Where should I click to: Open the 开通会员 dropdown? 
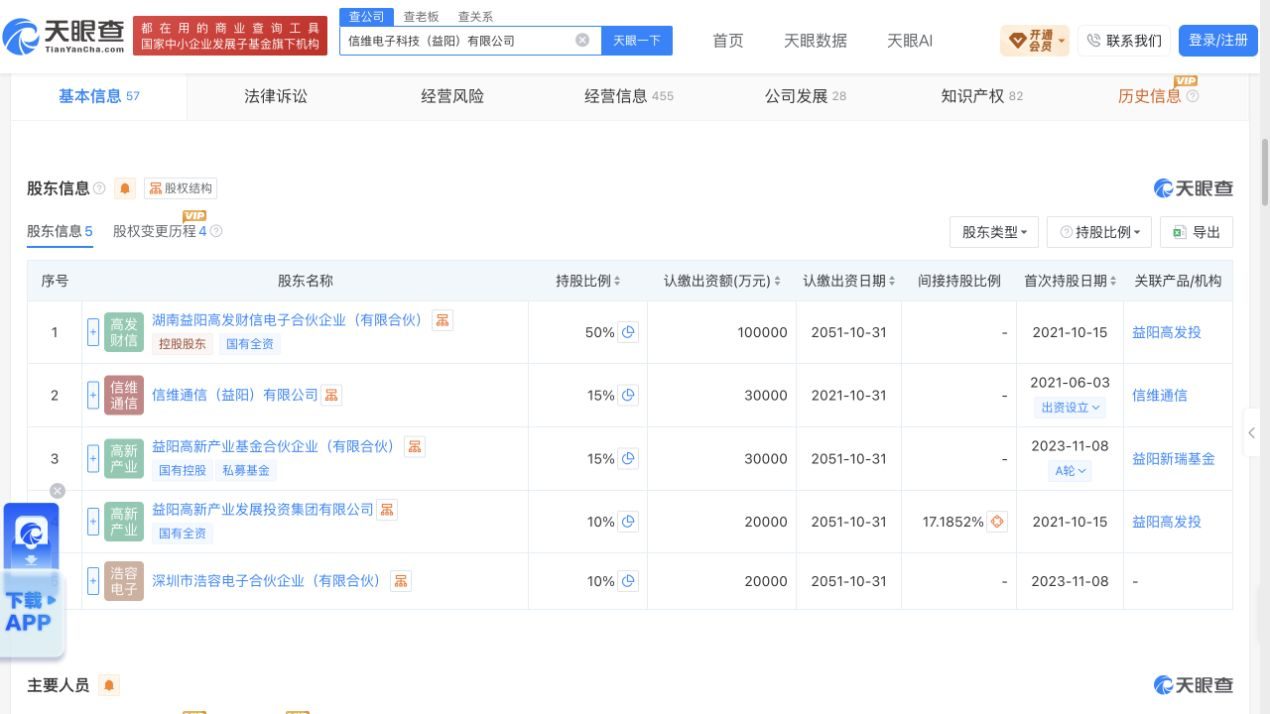(1035, 40)
